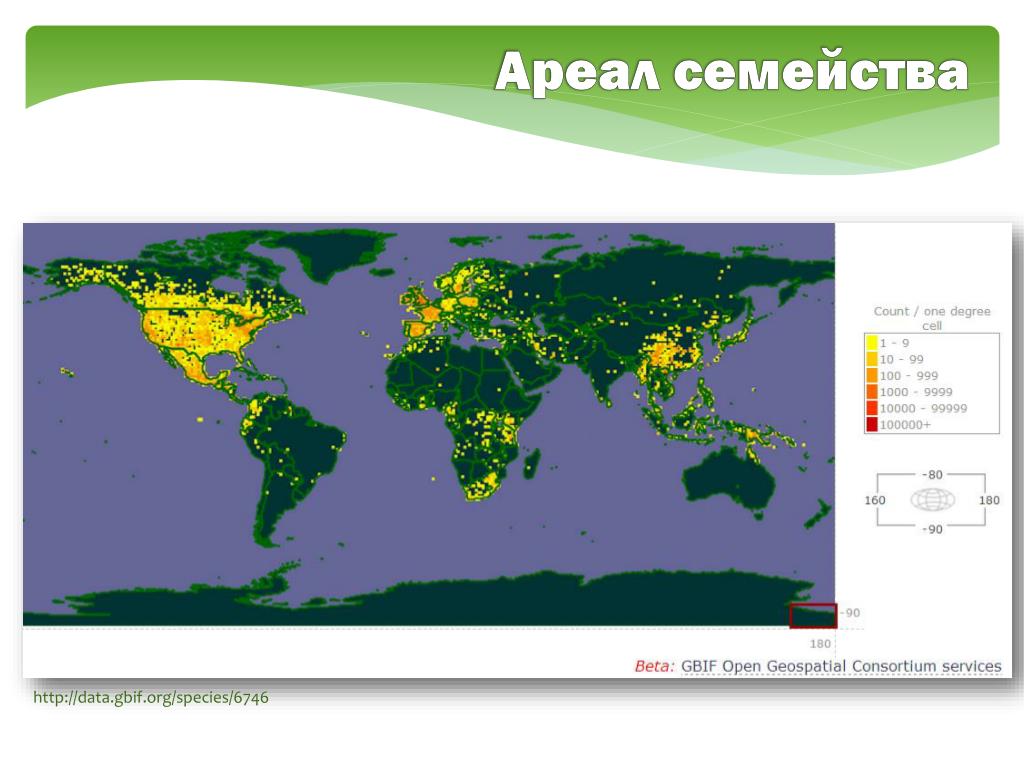
Task: Click the GBIF Open Geospatial Consortium services link
Action: [841, 666]
